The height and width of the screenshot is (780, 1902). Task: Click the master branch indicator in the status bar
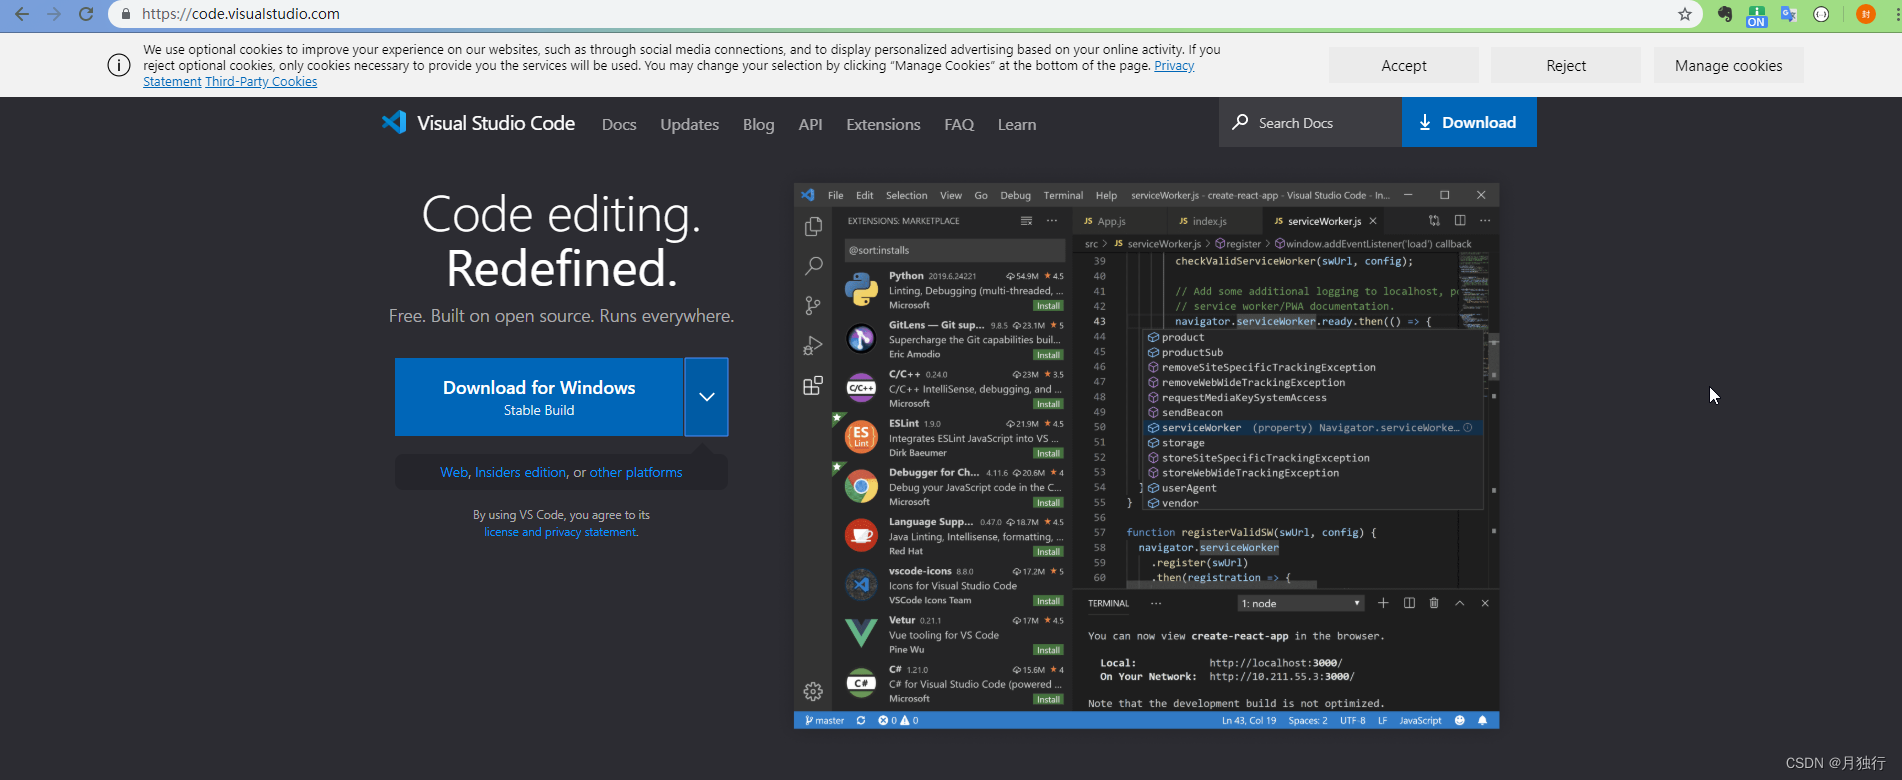(825, 720)
